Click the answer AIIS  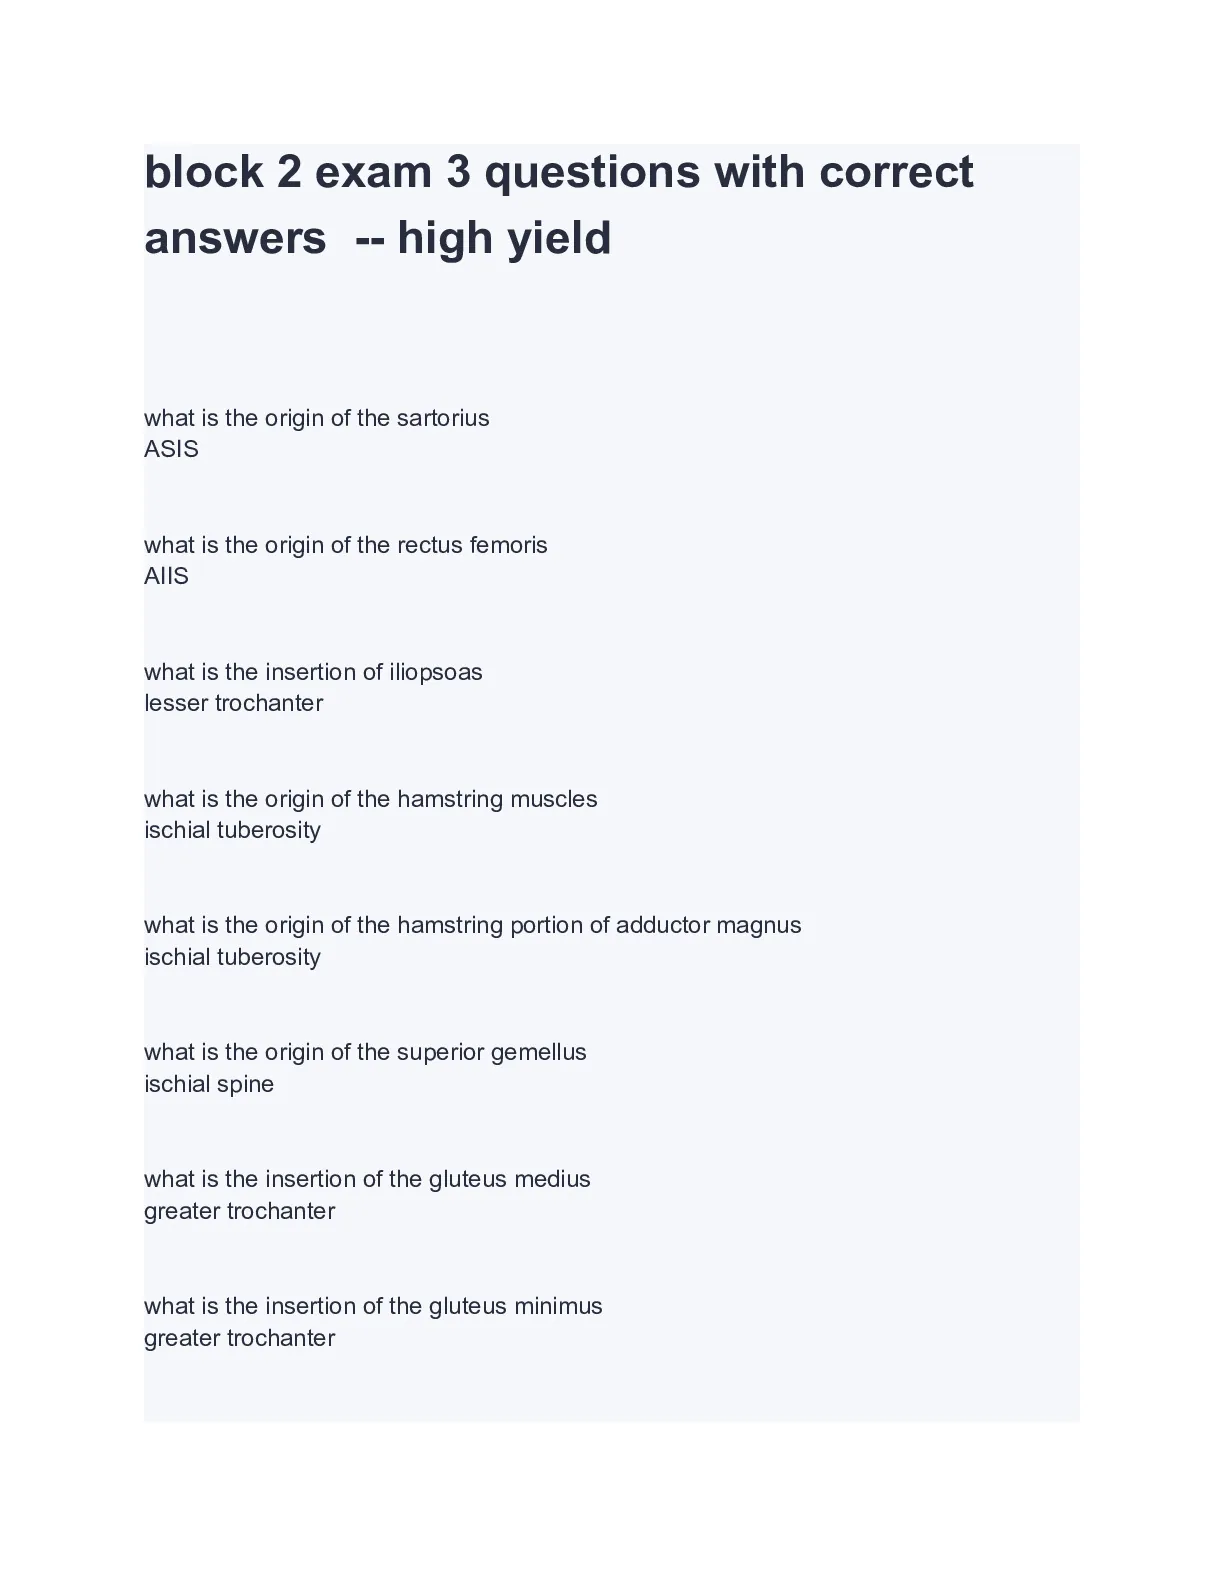point(166,576)
